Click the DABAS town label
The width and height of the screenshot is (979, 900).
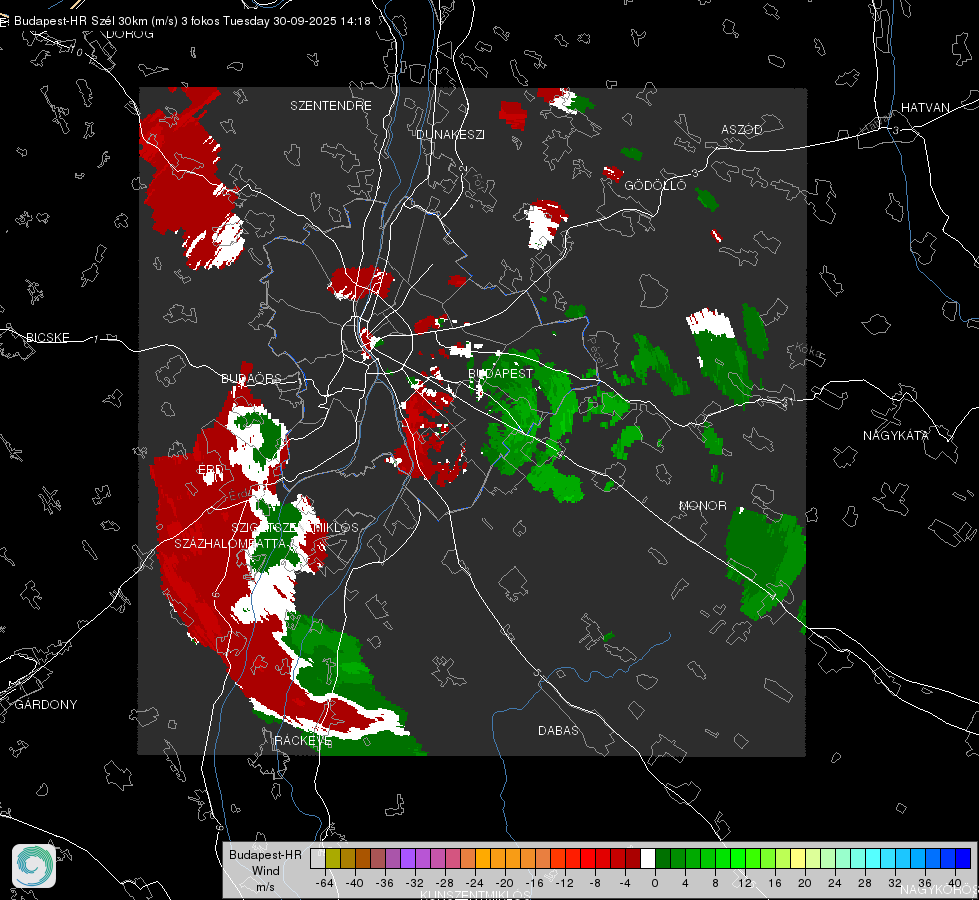tap(558, 730)
